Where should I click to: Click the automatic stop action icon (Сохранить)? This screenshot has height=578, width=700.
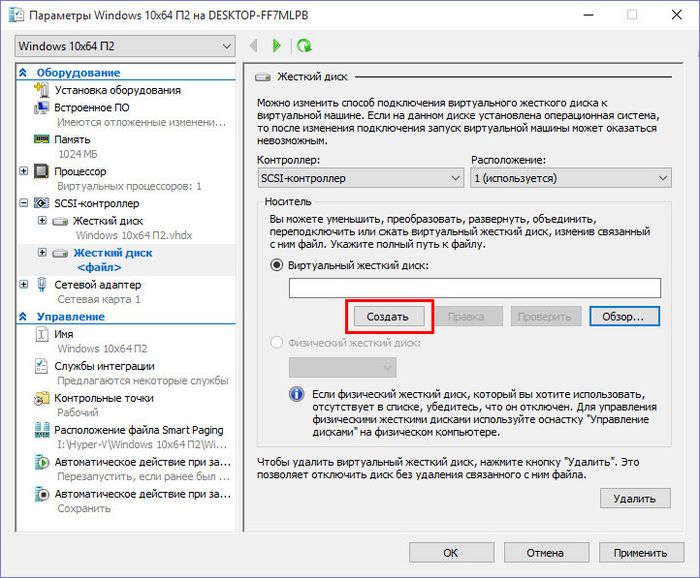point(42,494)
